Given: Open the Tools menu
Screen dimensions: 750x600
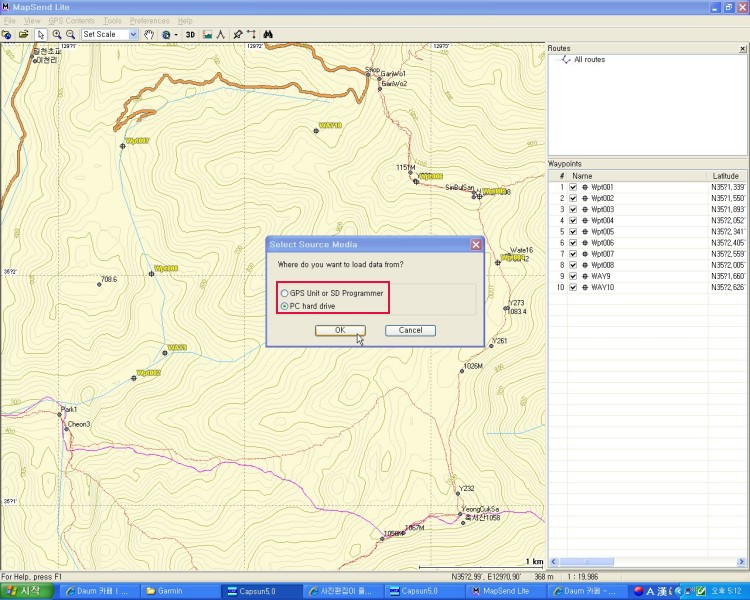Looking at the screenshot, I should 112,21.
